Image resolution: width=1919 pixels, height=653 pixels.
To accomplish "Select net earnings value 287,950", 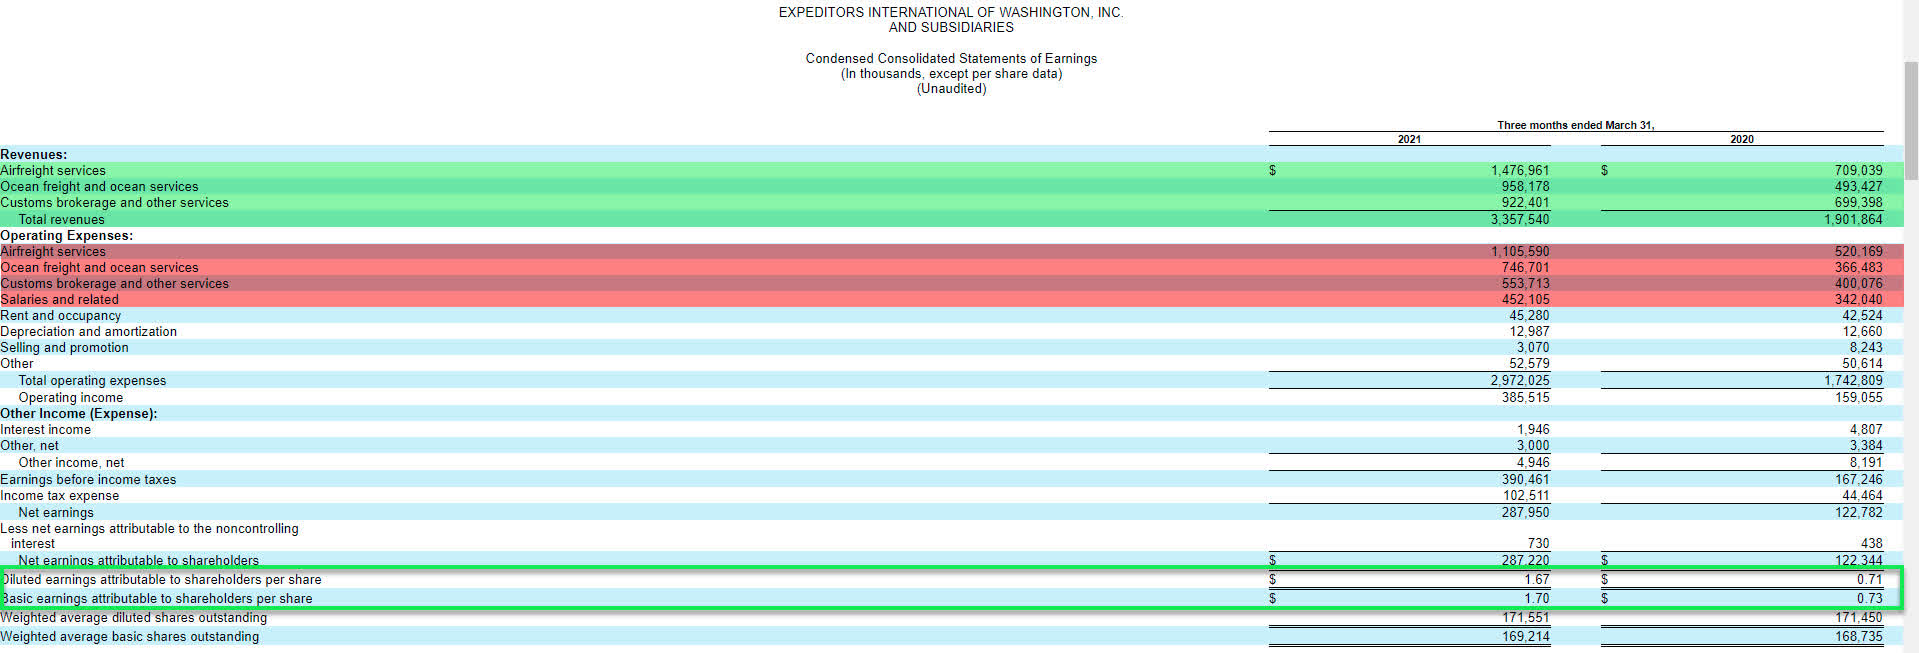I will pyautogui.click(x=1525, y=513).
